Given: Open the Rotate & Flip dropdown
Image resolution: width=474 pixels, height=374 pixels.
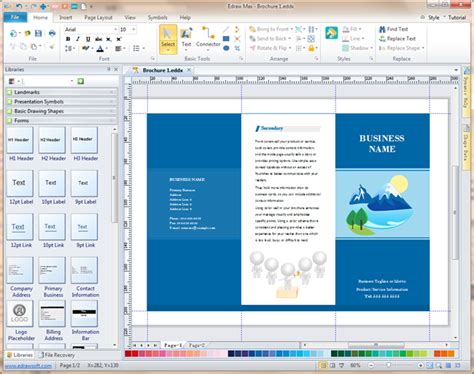Looking at the screenshot, I should point(290,48).
